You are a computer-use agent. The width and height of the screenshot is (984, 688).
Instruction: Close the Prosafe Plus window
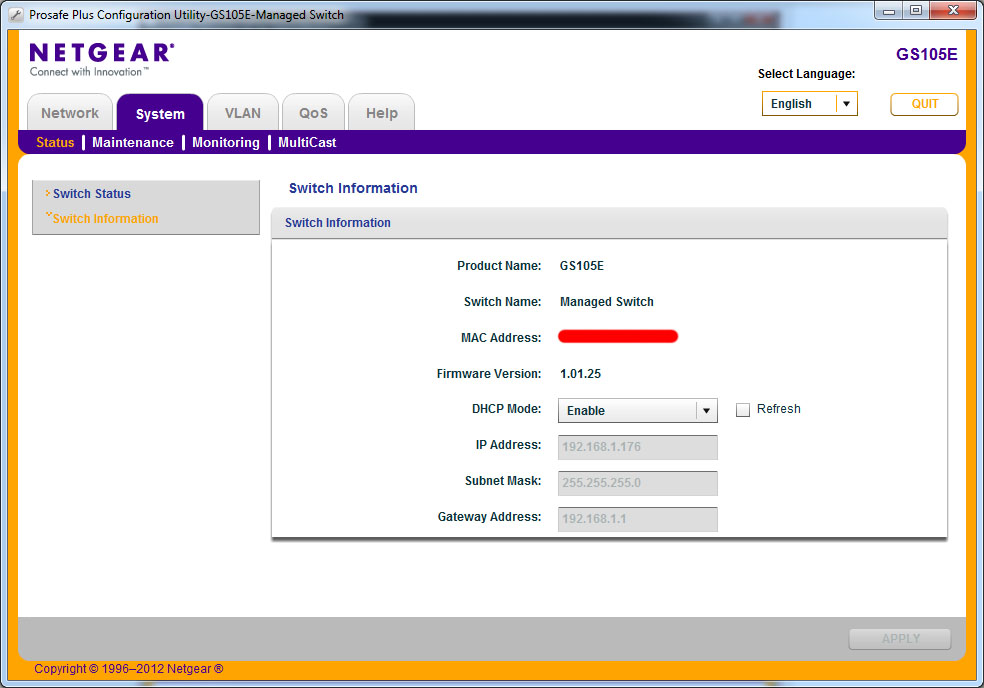[953, 11]
